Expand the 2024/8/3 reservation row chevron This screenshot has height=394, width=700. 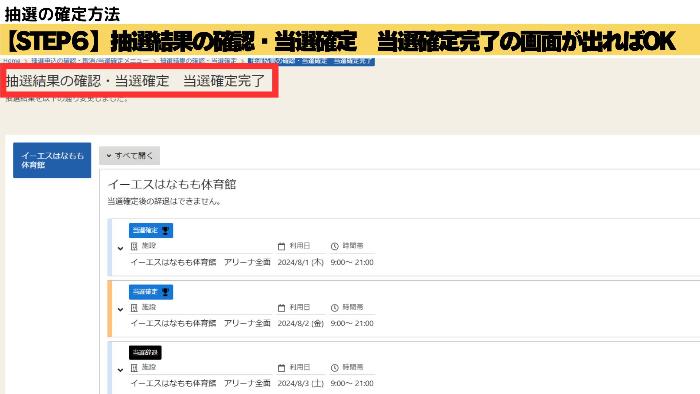click(x=121, y=369)
